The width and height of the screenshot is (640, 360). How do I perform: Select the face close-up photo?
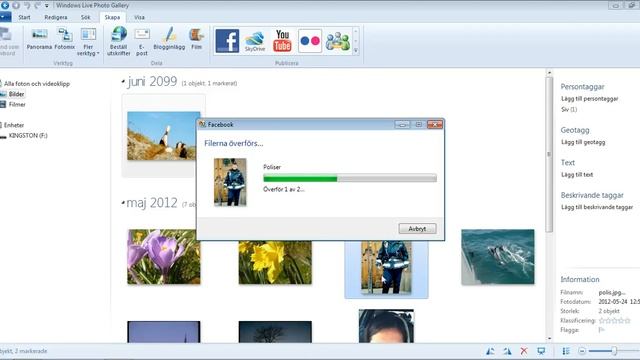386,326
